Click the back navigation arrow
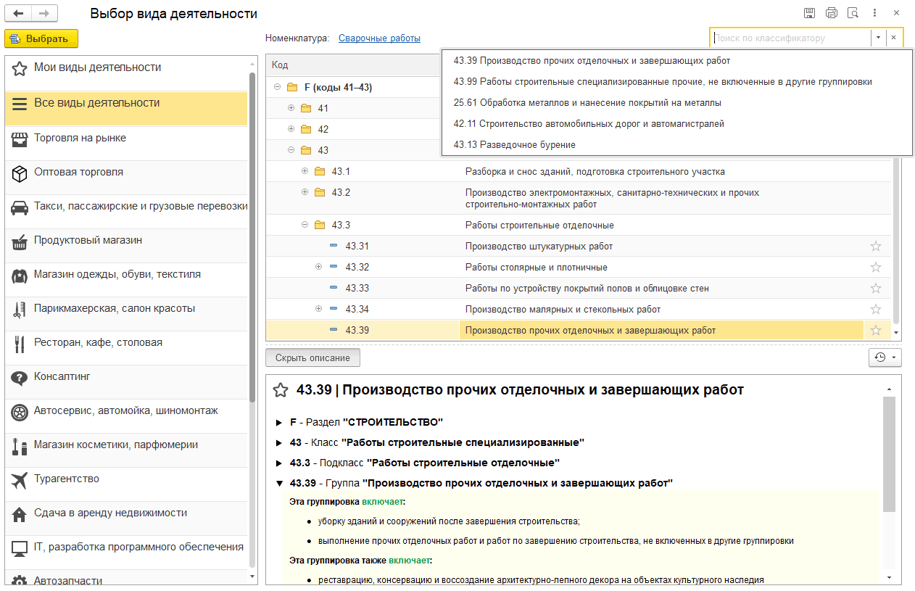 pyautogui.click(x=19, y=14)
